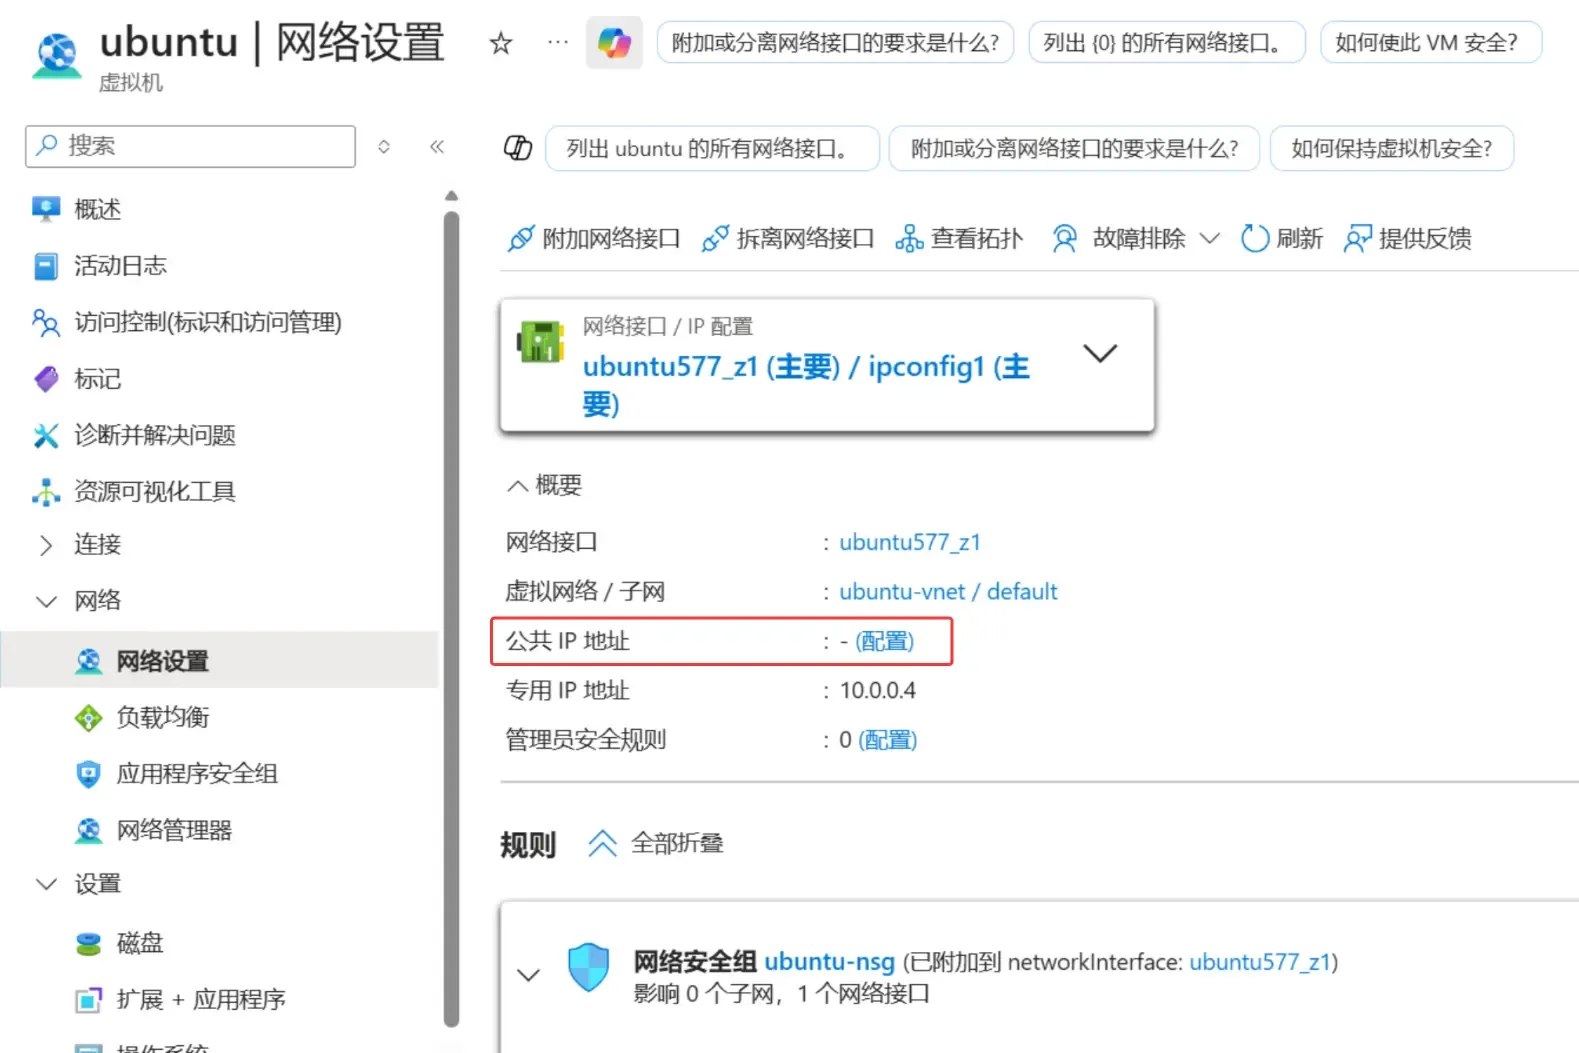Click 全部折叠 to collapse all rules
This screenshot has height=1053, width=1579.
[656, 844]
